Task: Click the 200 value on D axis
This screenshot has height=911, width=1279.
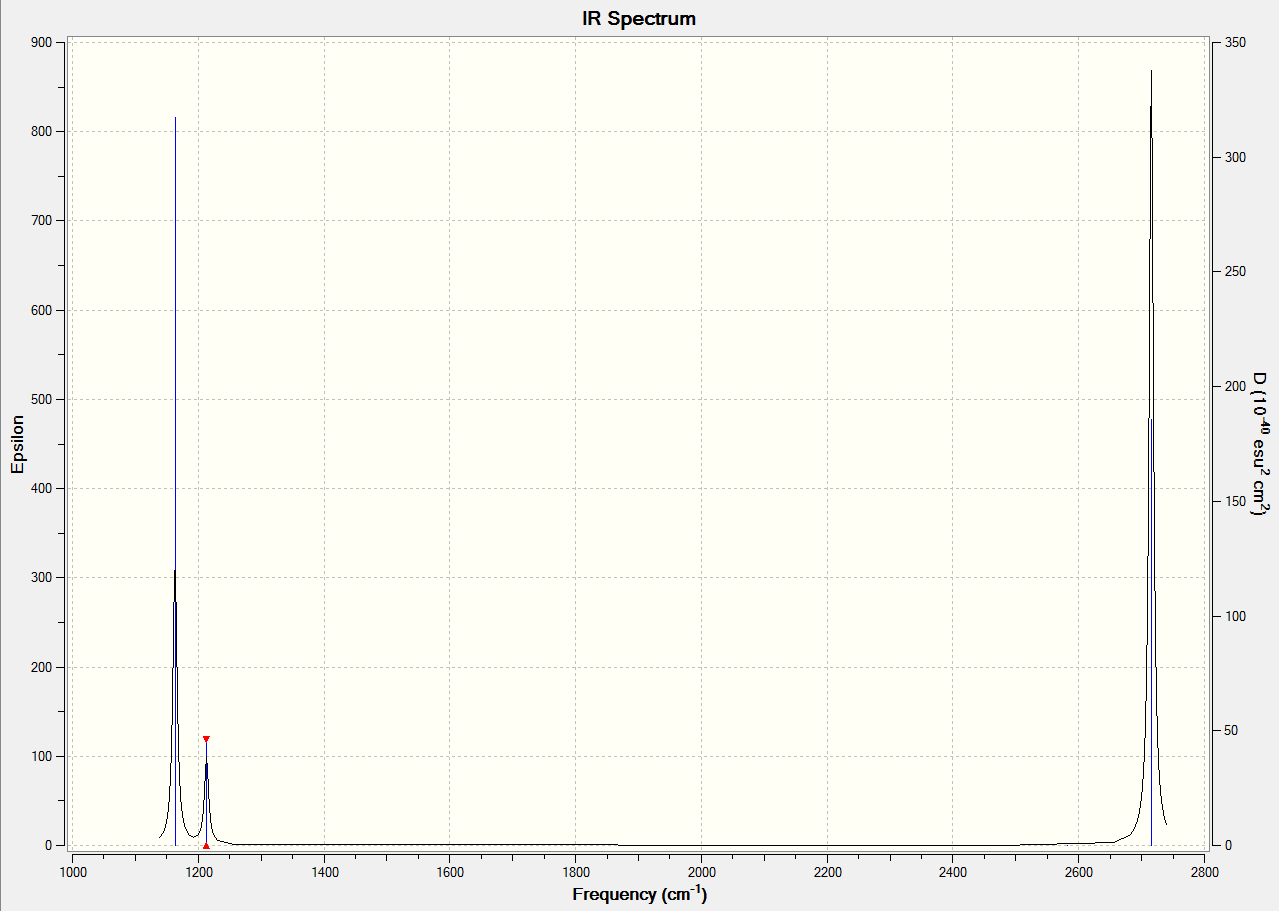Action: pos(1234,386)
